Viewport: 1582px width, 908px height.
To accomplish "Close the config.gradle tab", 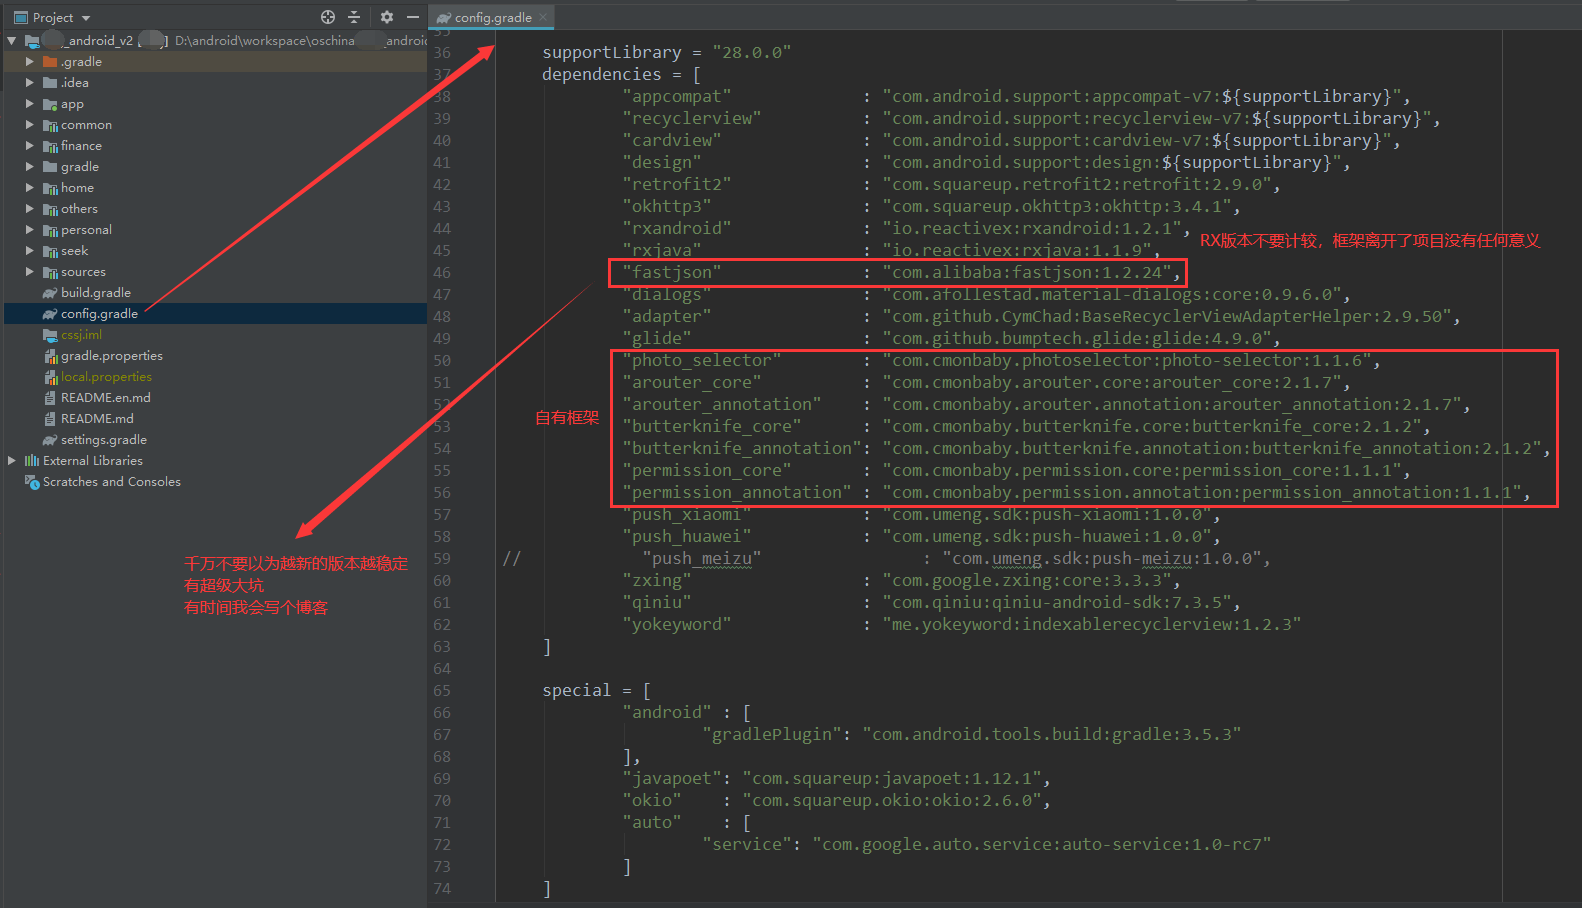I will point(543,17).
